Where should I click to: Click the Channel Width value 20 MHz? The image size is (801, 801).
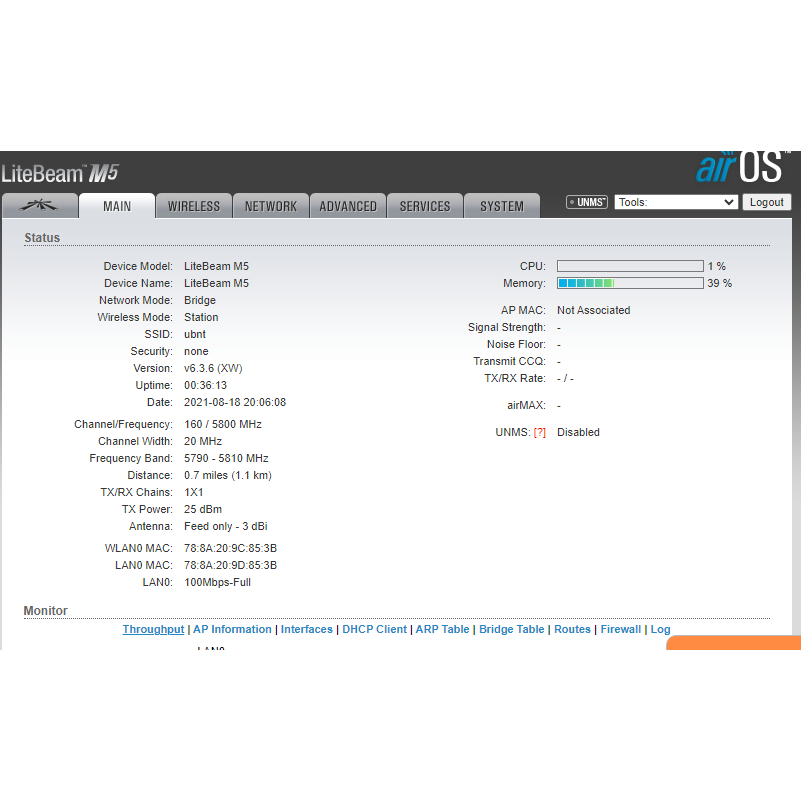203,441
